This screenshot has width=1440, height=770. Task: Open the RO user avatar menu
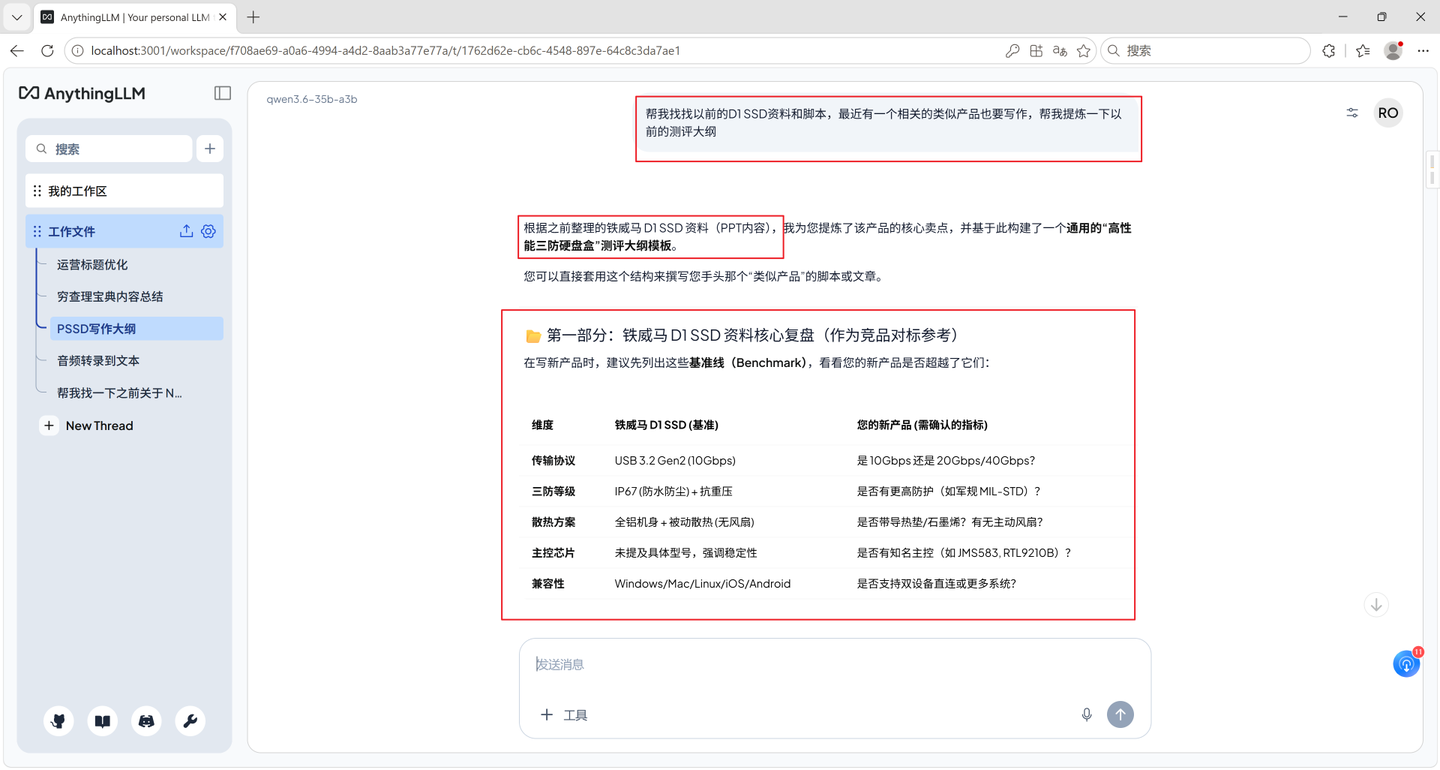(x=1388, y=113)
